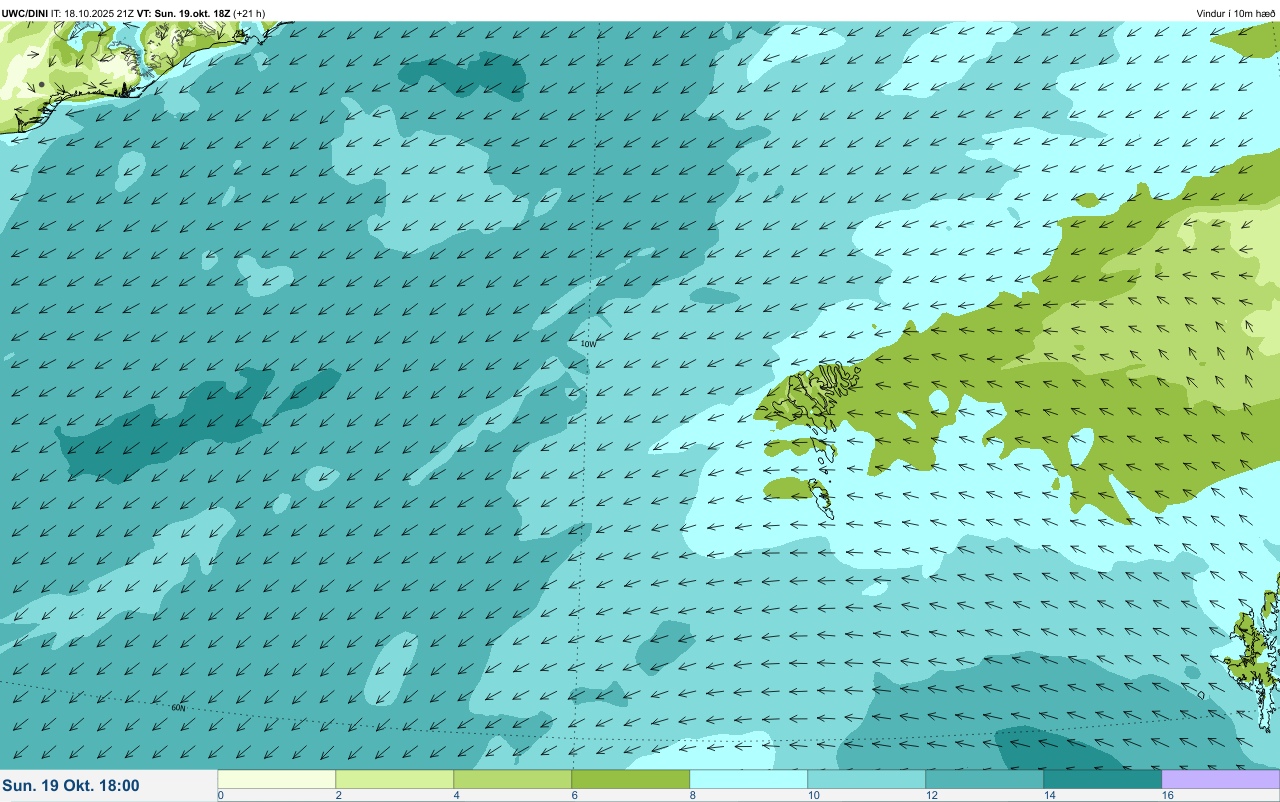1280x802 pixels.
Task: Click the pale yellow 0–2 legend swatch
Action: (277, 779)
